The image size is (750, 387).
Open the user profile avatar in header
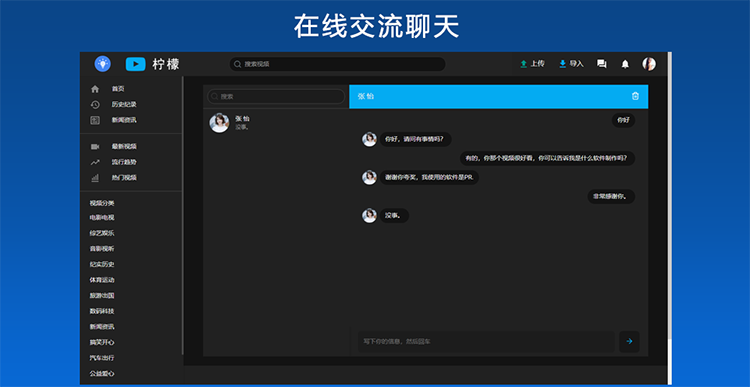649,64
